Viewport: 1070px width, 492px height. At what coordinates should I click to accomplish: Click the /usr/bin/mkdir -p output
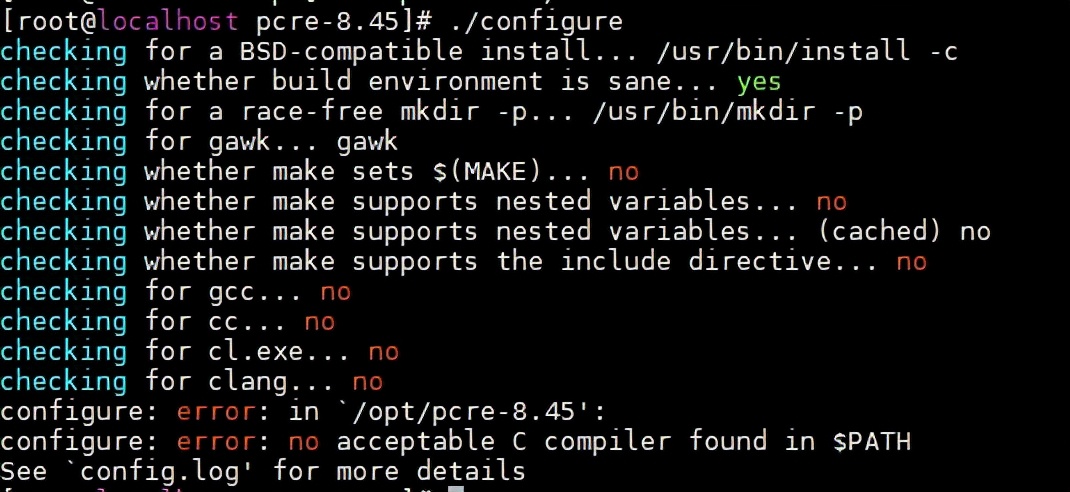coord(727,112)
